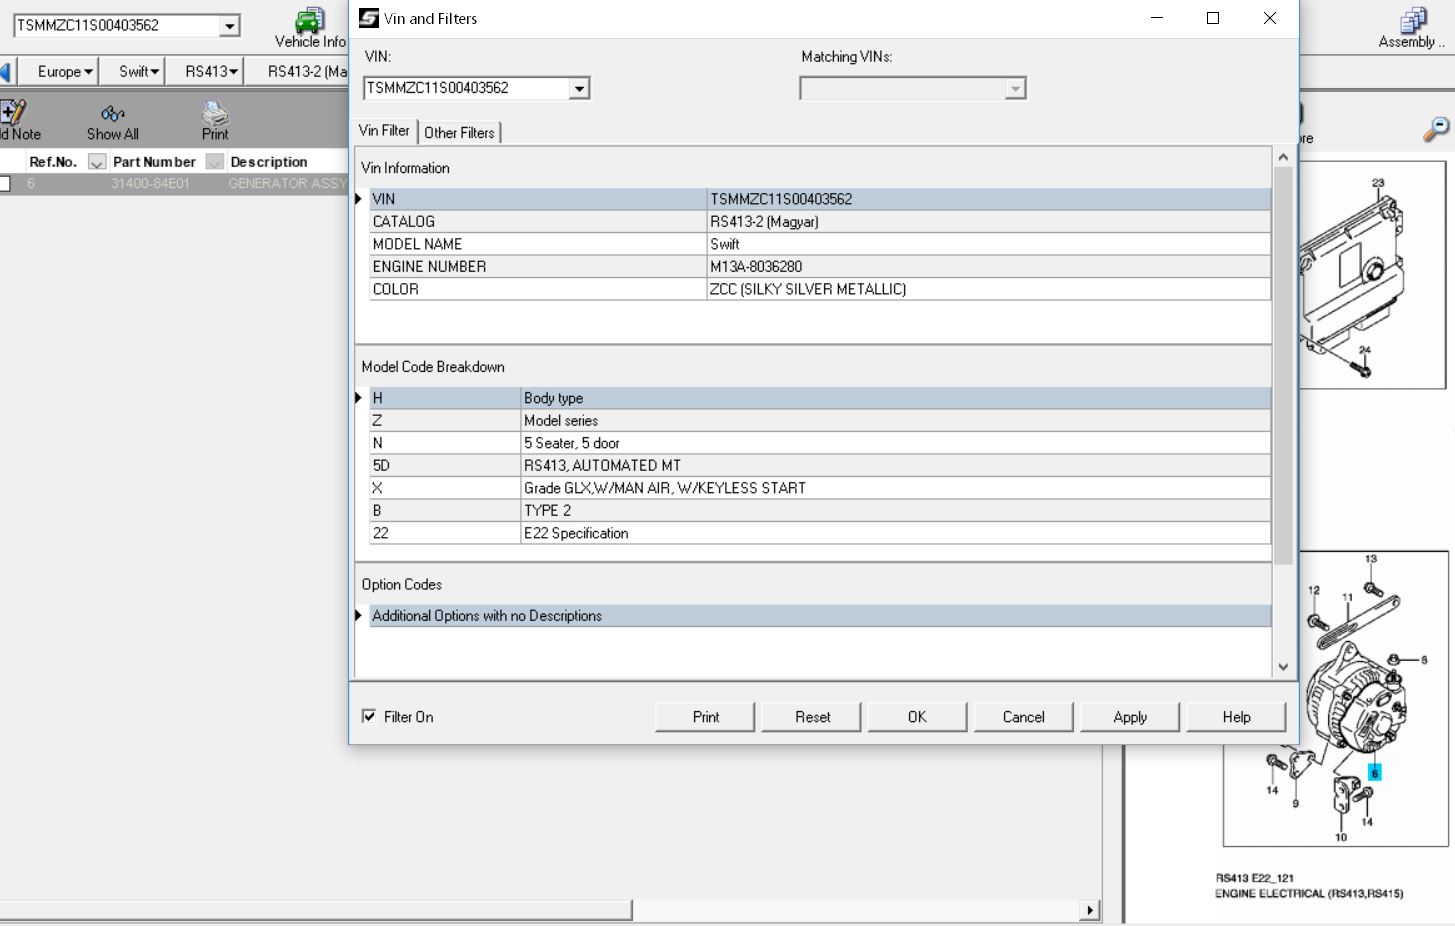The width and height of the screenshot is (1455, 926).
Task: Check the box for Ref.No. 6 row
Action: click(5, 184)
